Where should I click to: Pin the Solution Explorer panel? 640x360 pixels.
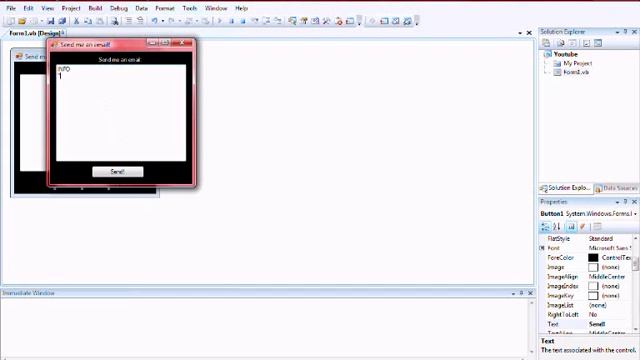[626, 32]
